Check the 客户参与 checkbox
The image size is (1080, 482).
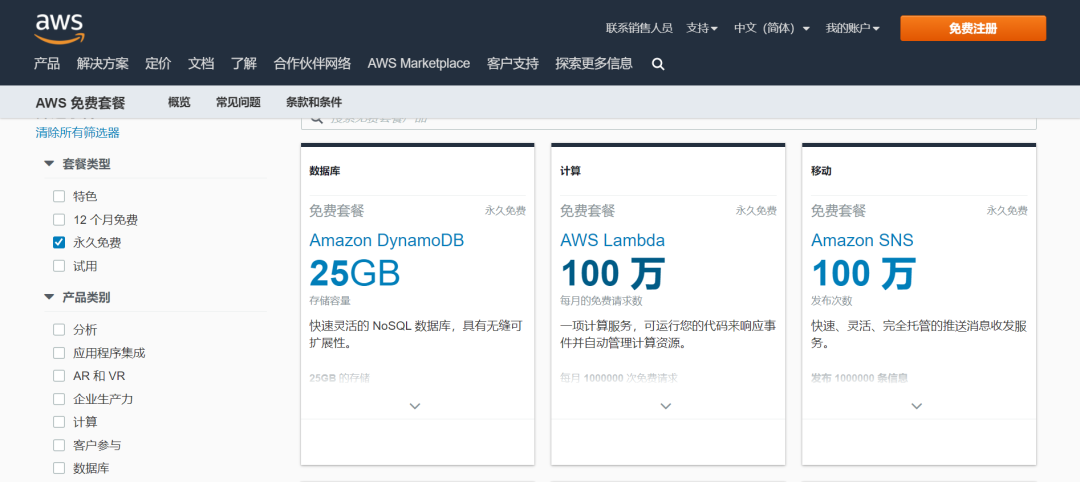click(x=59, y=446)
